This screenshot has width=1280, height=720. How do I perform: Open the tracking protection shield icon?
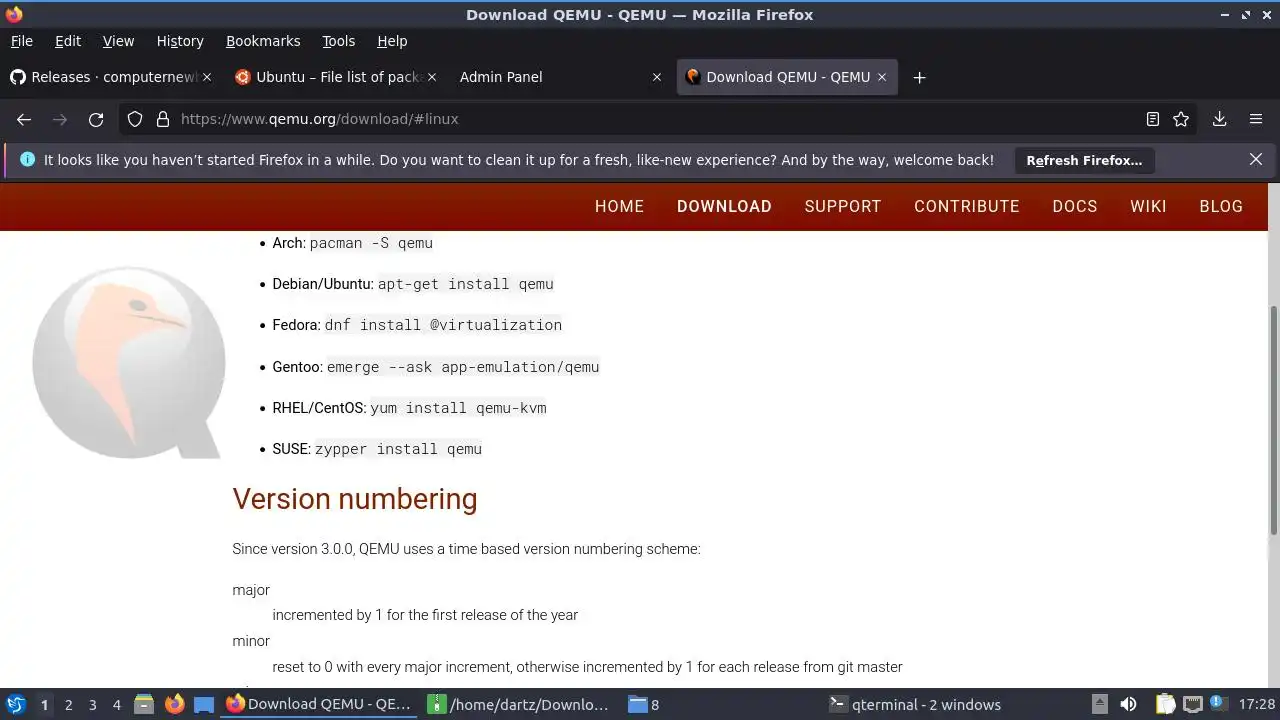[x=135, y=119]
